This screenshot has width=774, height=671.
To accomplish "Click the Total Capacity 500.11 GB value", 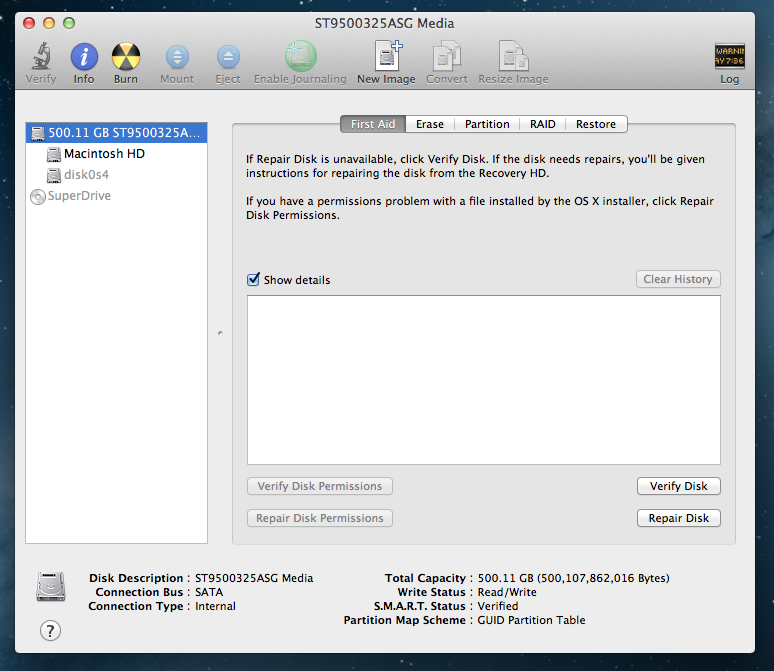I will point(573,578).
